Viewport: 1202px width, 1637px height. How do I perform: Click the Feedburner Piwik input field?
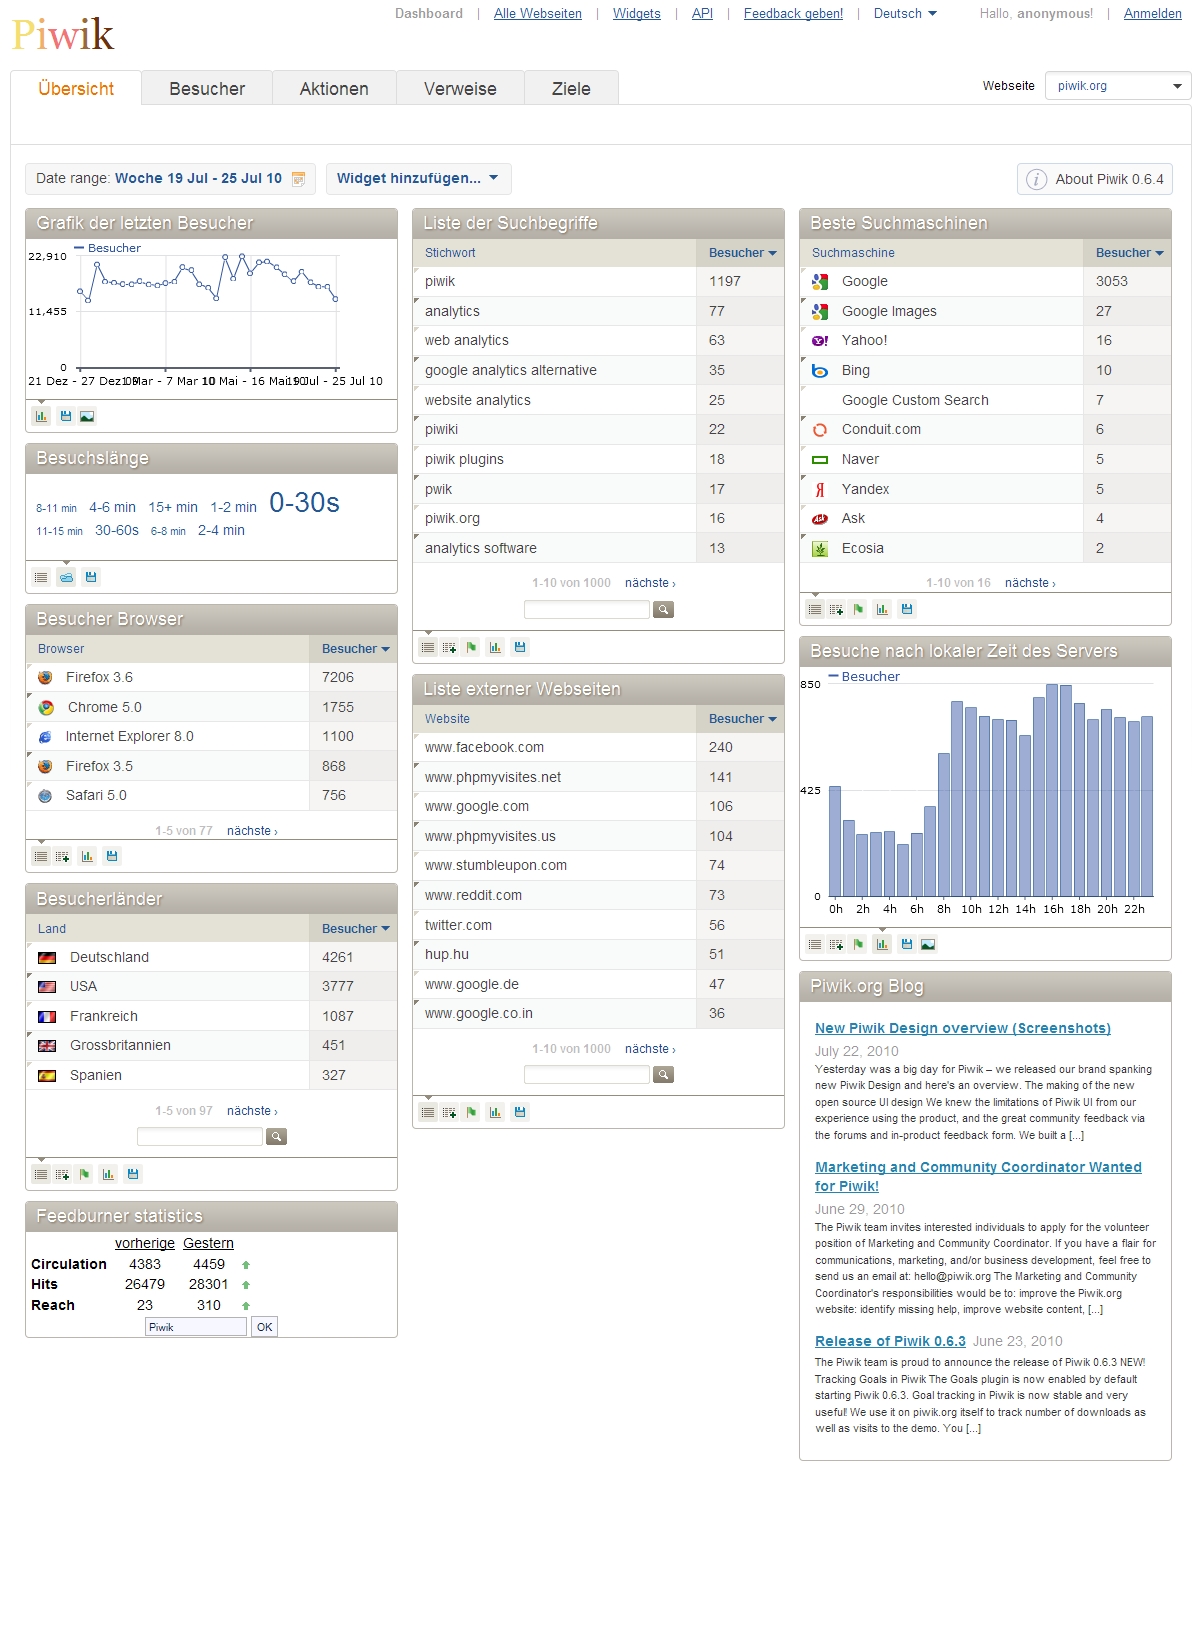pos(196,1327)
